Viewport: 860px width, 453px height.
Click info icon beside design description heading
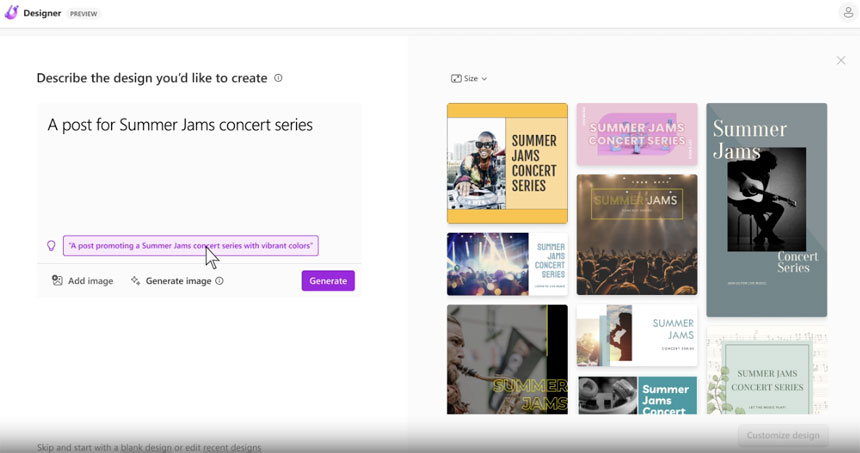[278, 78]
